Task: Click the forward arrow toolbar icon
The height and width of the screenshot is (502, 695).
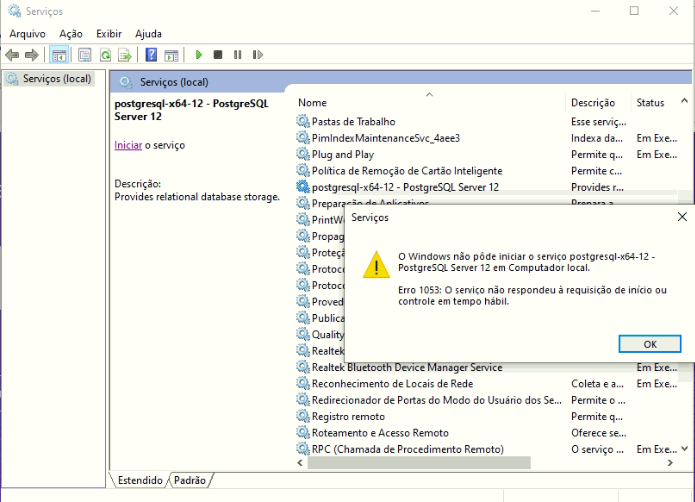Action: tap(32, 55)
